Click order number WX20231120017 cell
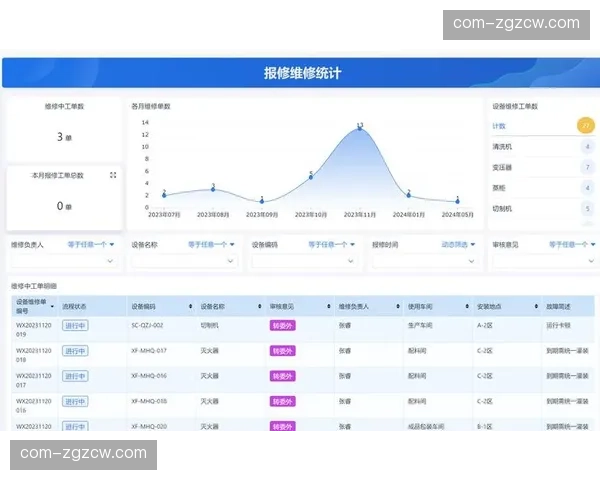This screenshot has height=480, width=600. (34, 380)
